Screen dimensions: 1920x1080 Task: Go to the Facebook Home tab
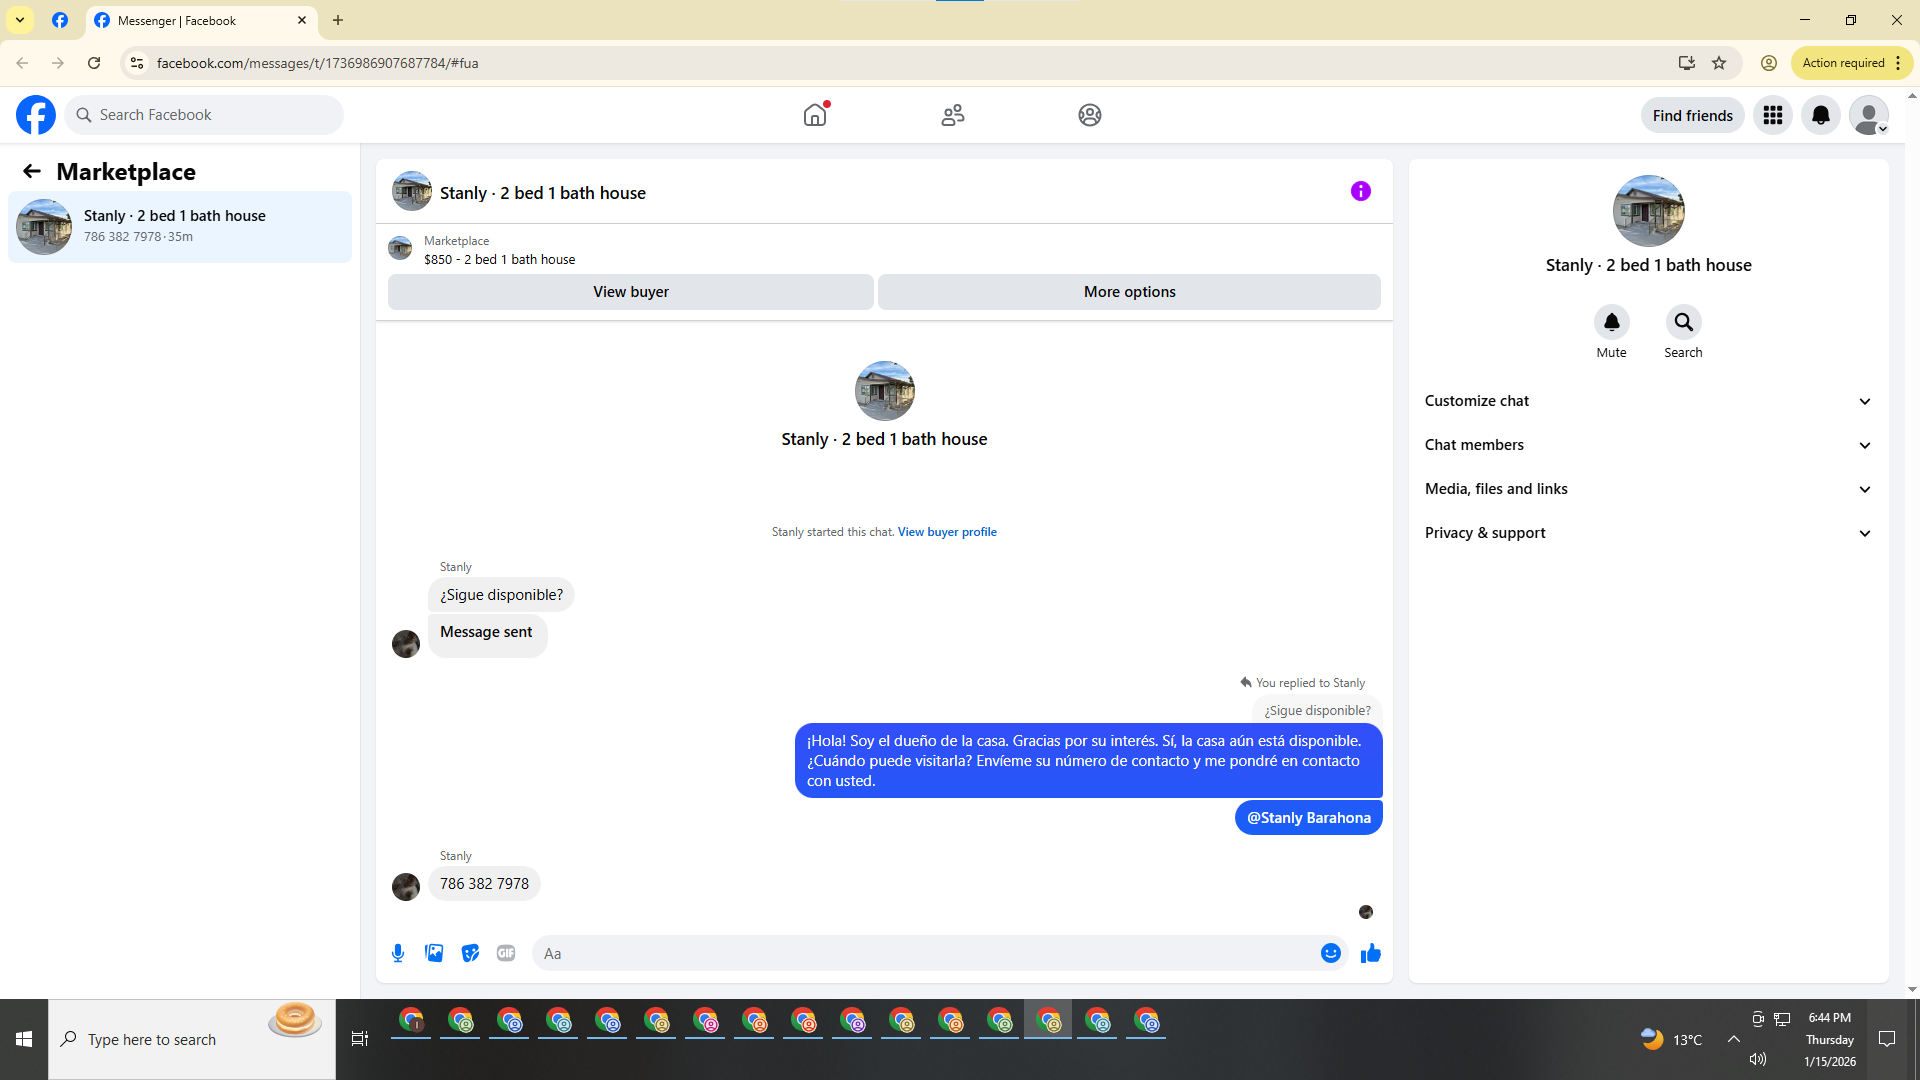click(815, 115)
